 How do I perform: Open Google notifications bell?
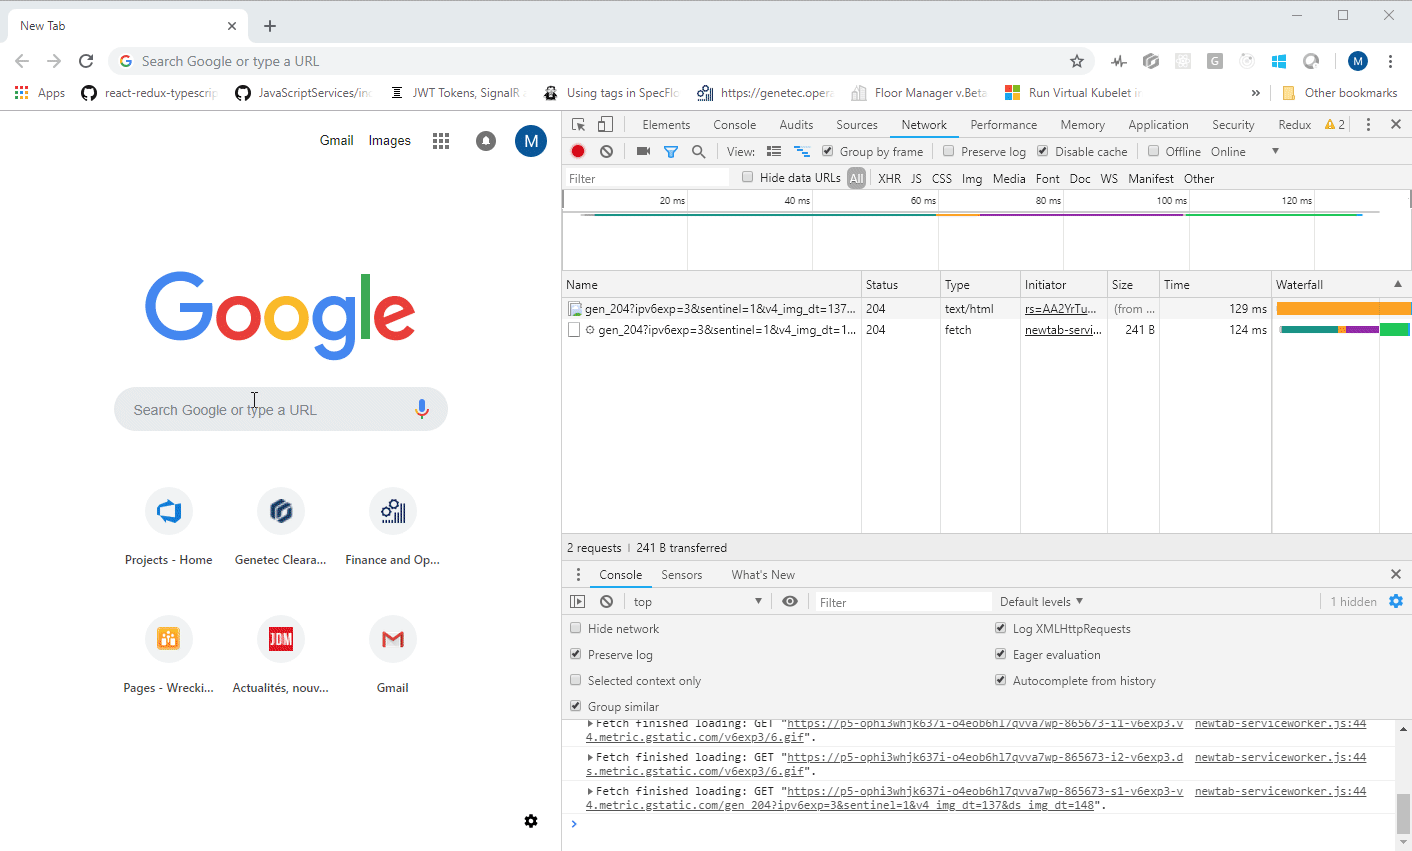[x=486, y=141]
